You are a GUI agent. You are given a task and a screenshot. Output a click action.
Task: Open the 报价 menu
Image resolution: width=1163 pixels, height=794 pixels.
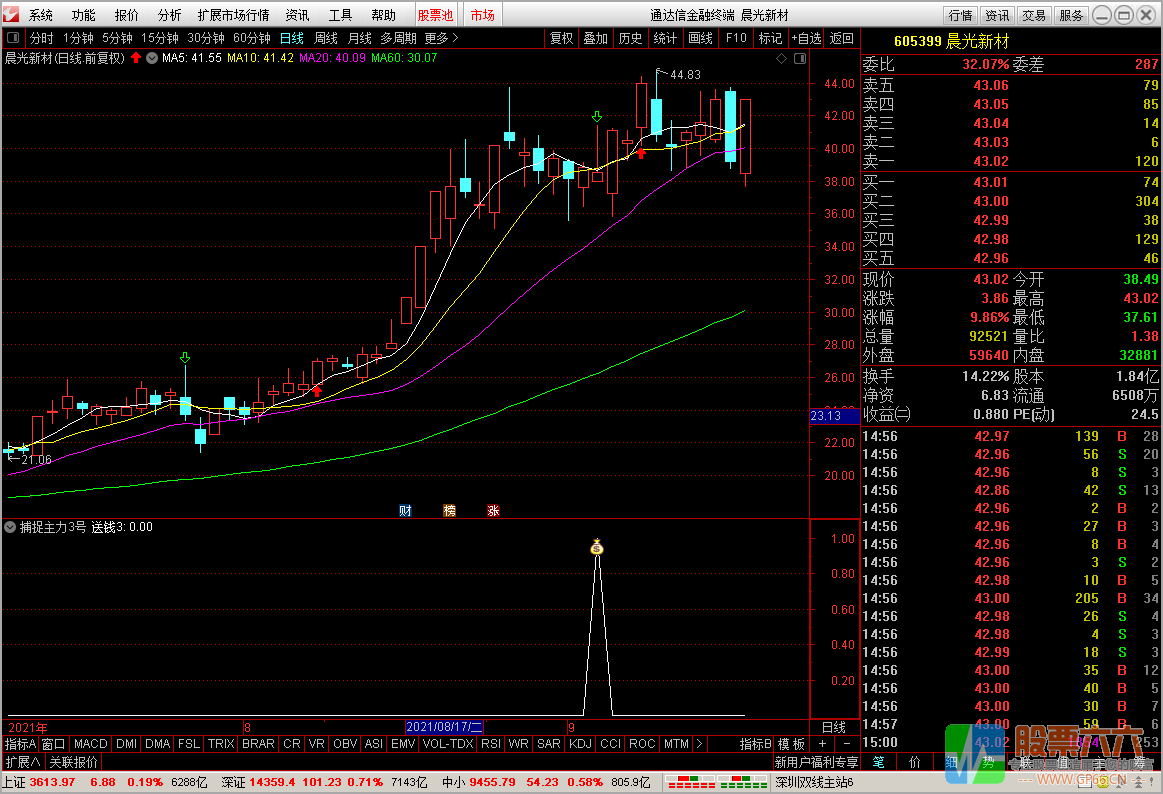127,15
